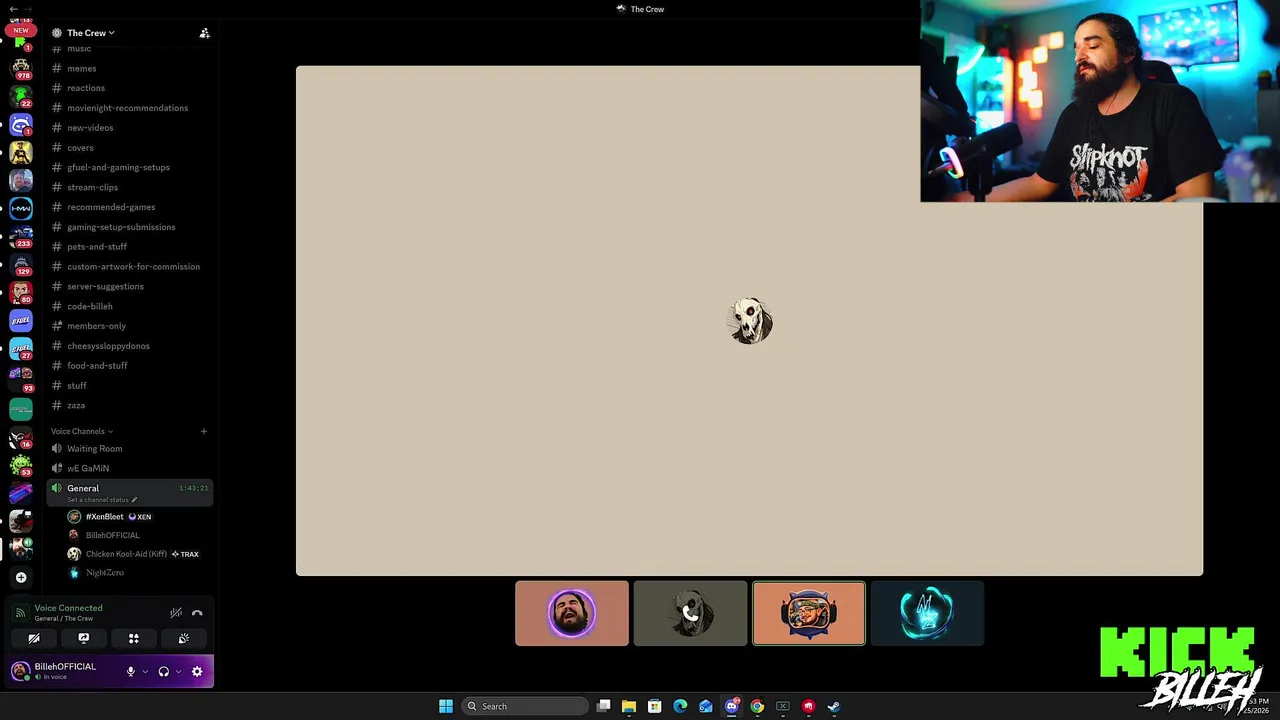Open Task View on taskbar
Screen dimensions: 1280x720
(x=603, y=706)
